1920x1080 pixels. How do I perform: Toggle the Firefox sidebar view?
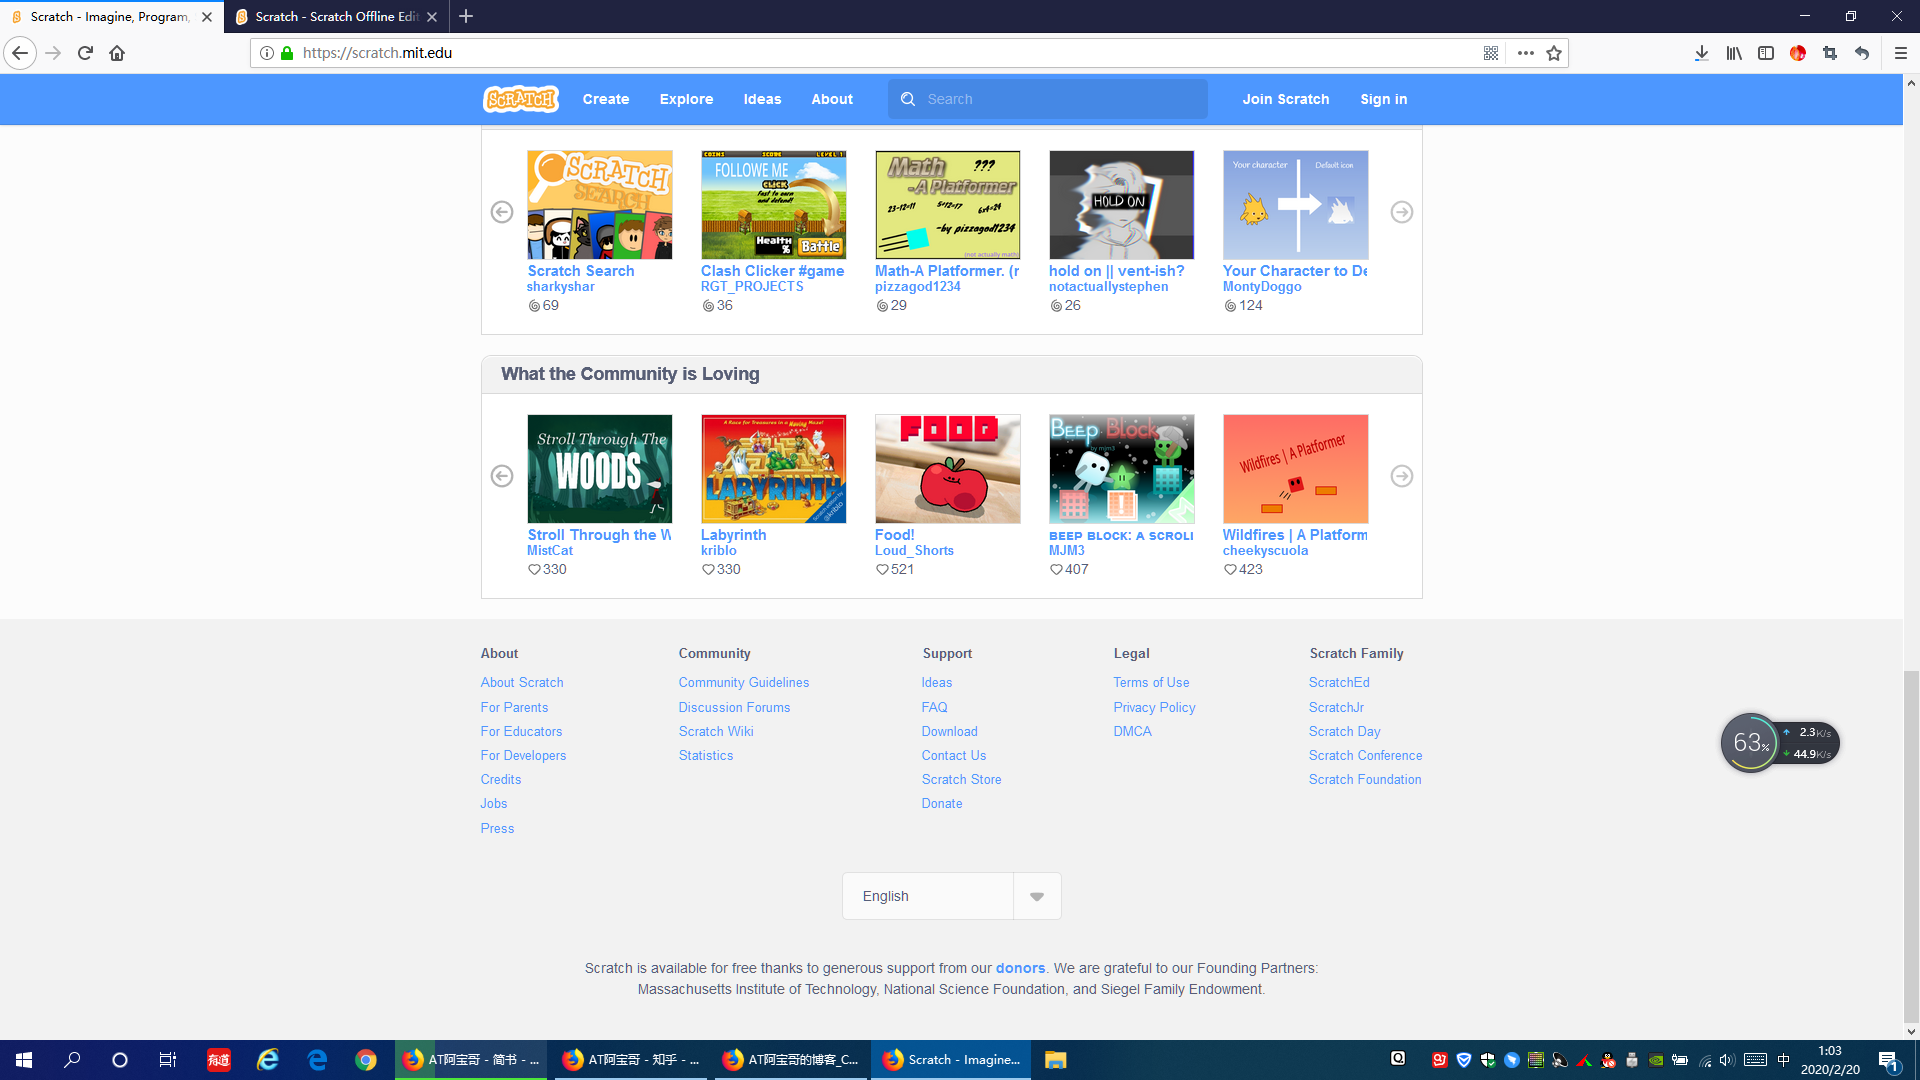coord(1765,53)
